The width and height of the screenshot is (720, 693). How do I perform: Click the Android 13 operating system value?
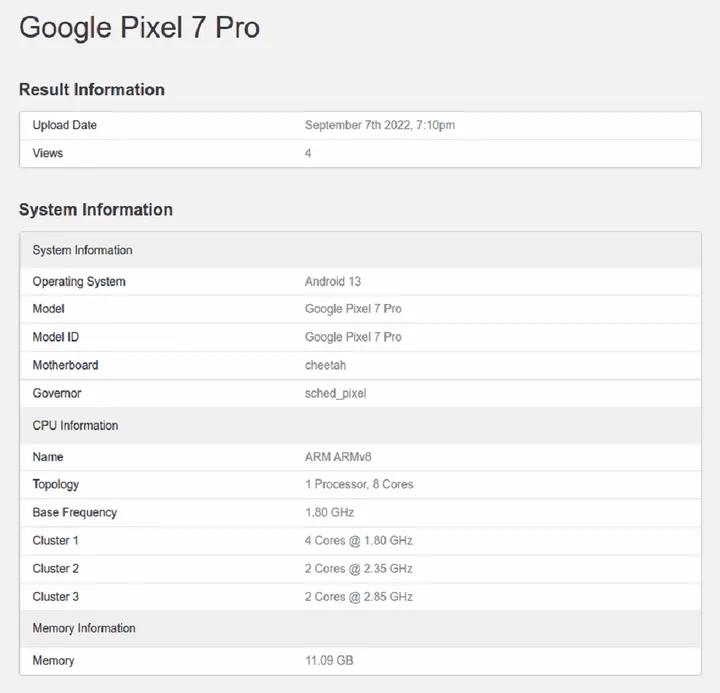pyautogui.click(x=333, y=282)
